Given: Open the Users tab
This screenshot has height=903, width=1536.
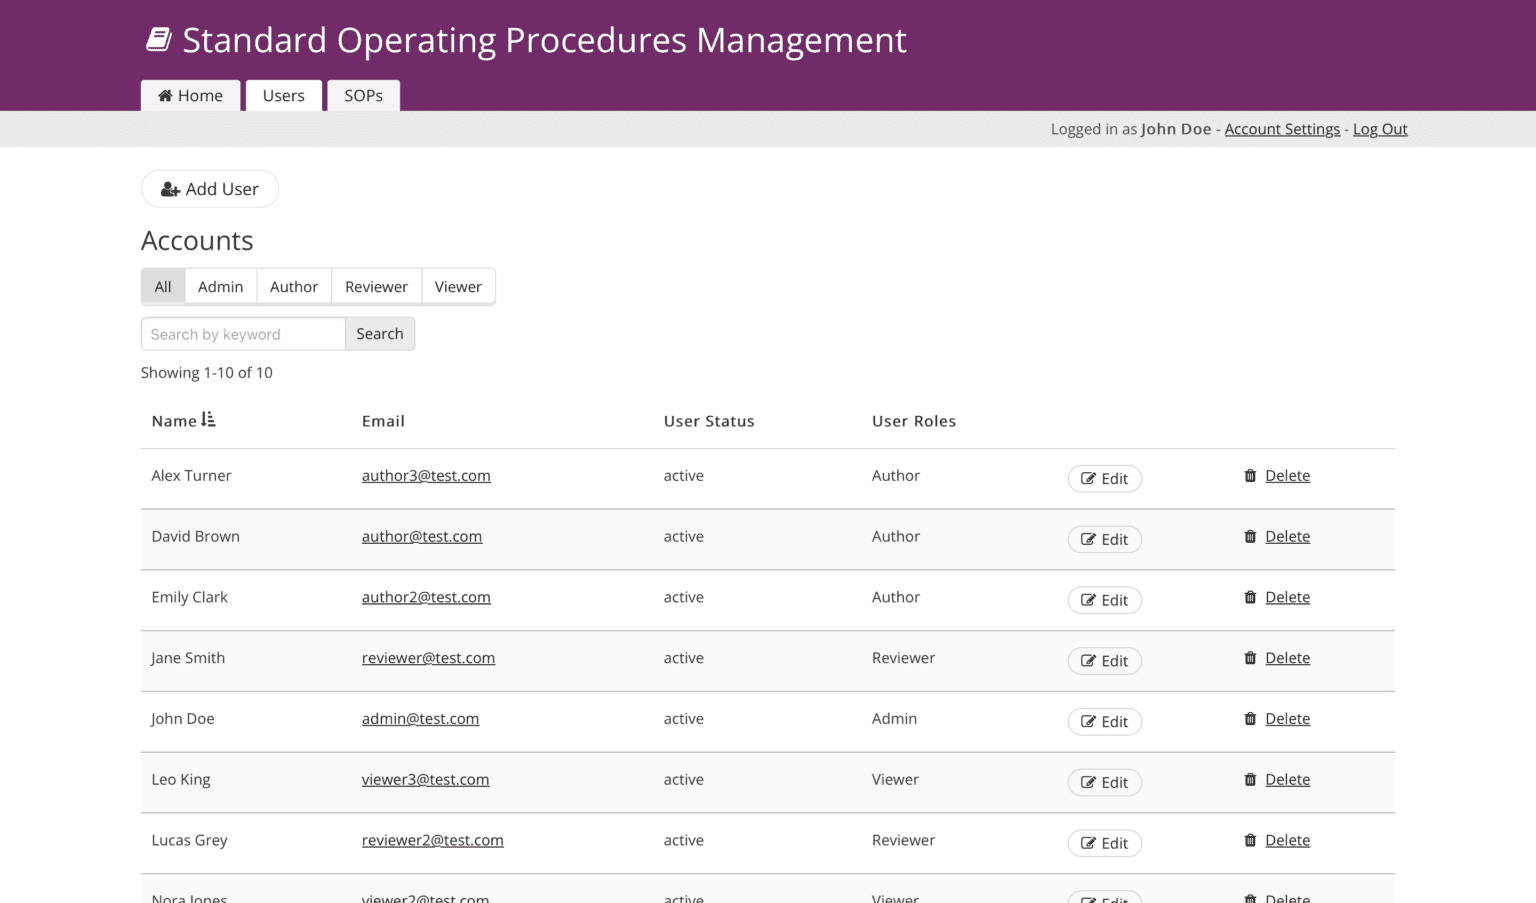Looking at the screenshot, I should 283,95.
